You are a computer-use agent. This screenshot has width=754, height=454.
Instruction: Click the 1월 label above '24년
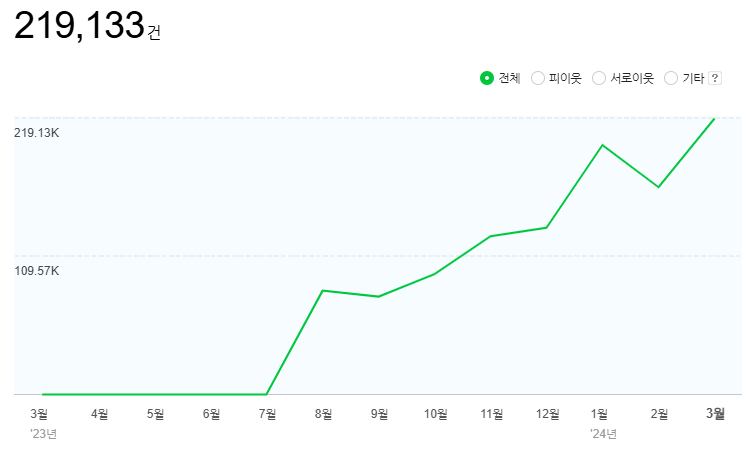601,413
